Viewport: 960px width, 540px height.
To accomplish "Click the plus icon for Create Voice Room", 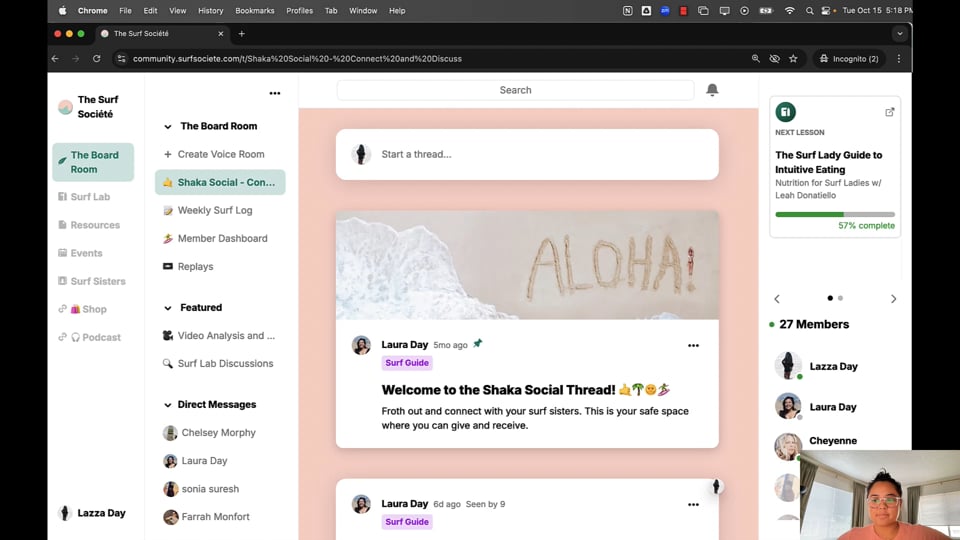I will pos(168,154).
